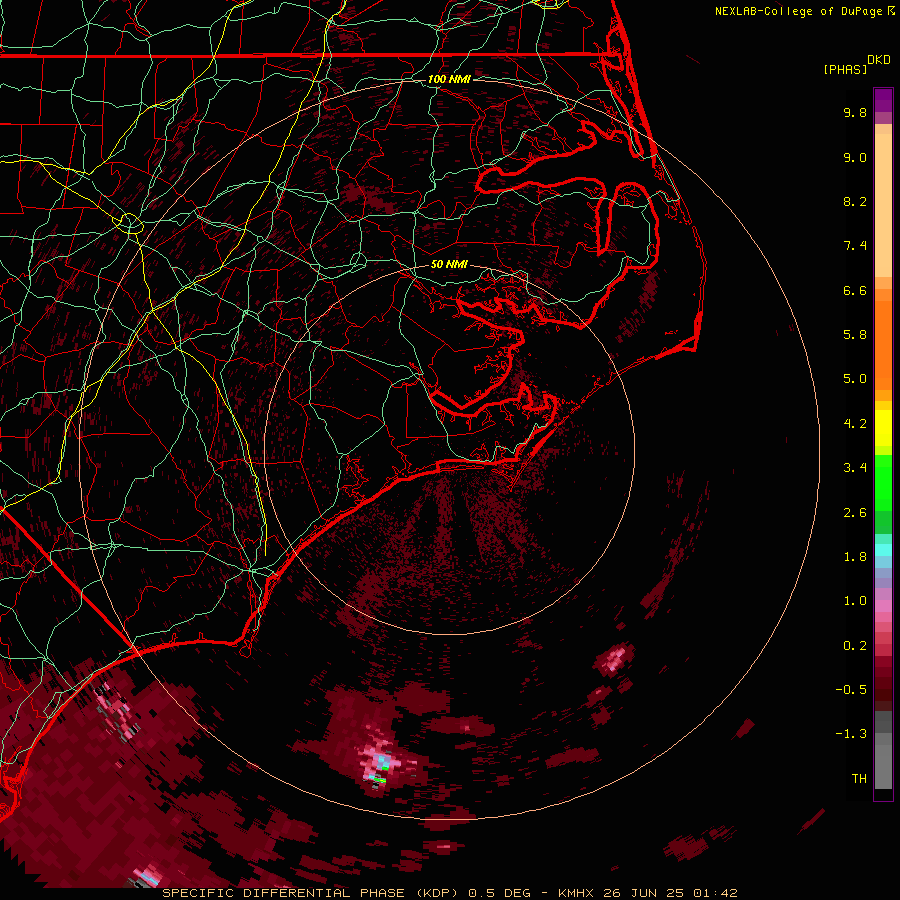Click the 9.8 value on color scale
Screen dimensions: 900x900
[x=855, y=112]
